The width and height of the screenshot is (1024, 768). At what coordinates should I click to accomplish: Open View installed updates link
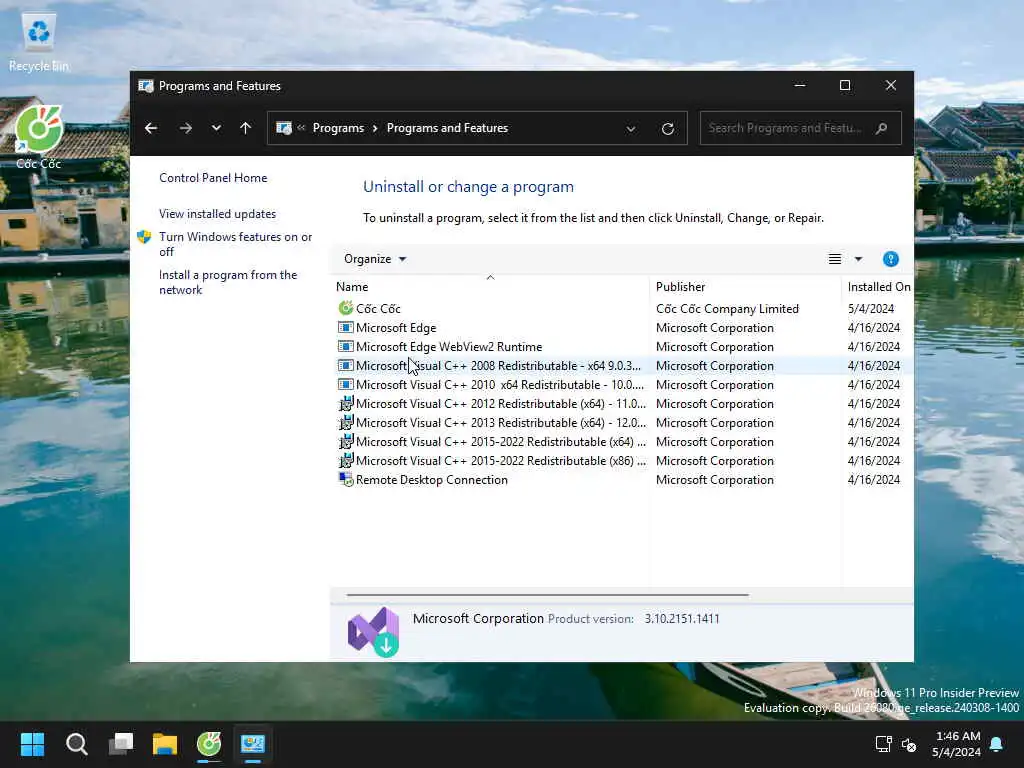click(x=217, y=214)
